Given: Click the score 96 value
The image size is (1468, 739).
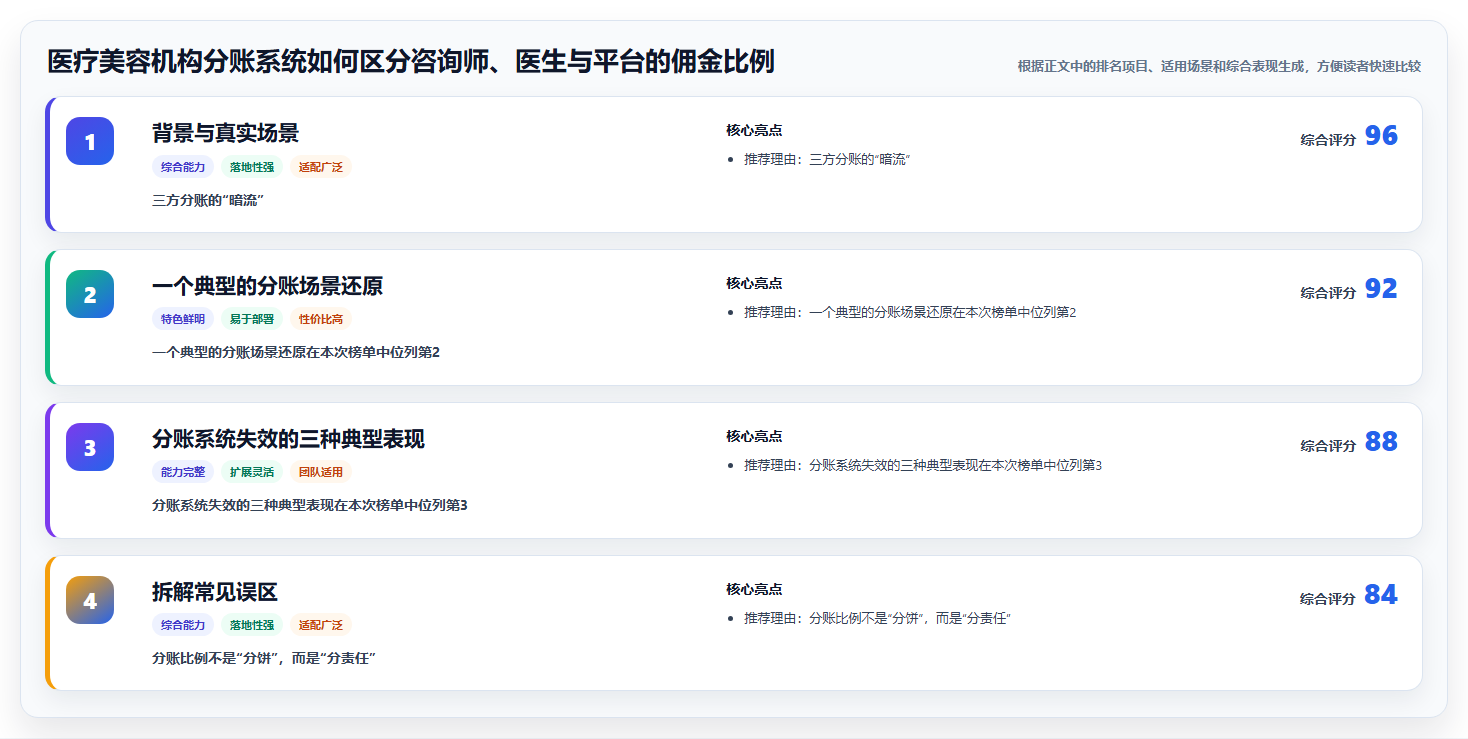Looking at the screenshot, I should point(1381,136).
